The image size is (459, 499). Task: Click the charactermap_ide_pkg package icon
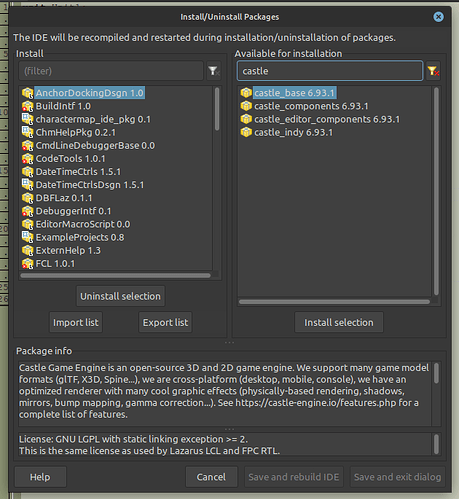(27, 119)
